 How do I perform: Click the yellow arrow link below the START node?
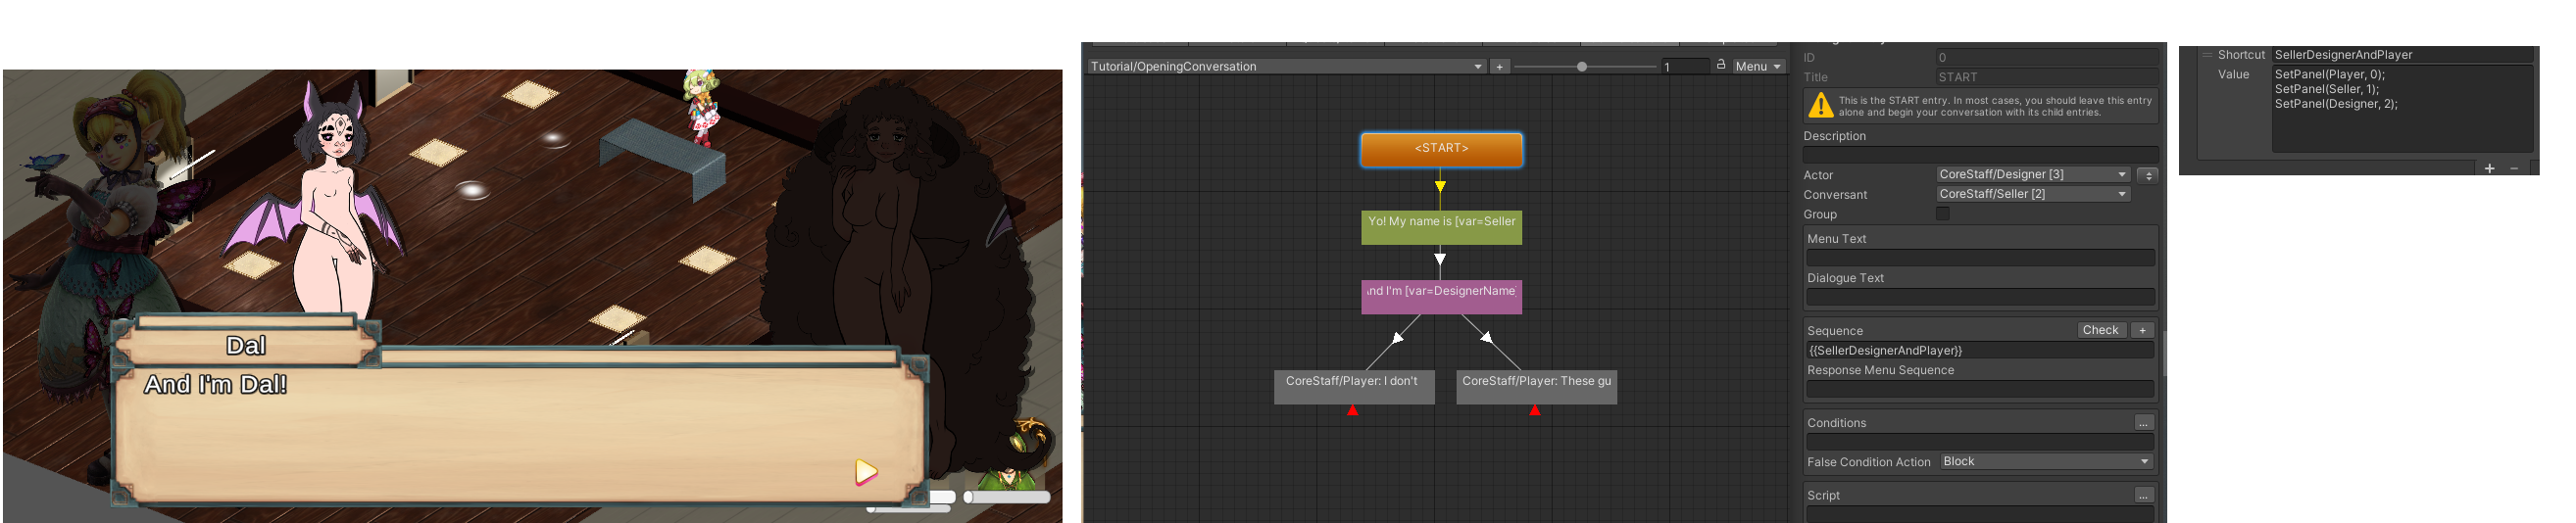pos(1440,187)
